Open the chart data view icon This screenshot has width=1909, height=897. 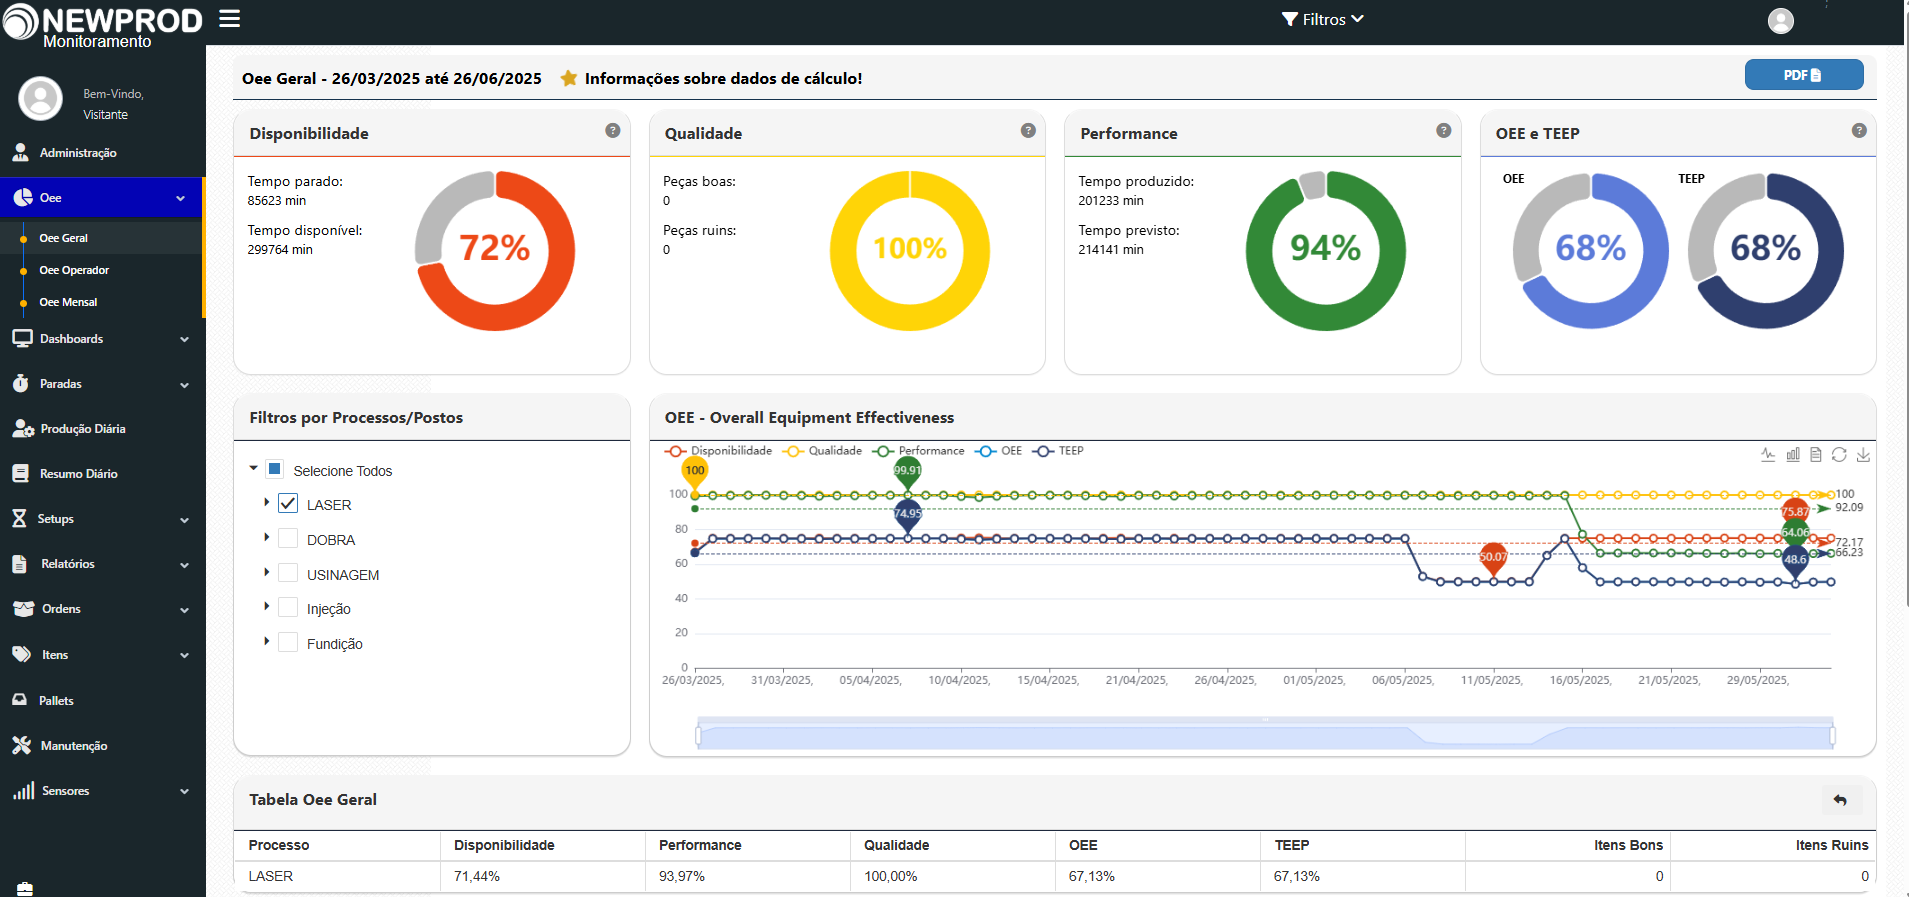point(1816,454)
